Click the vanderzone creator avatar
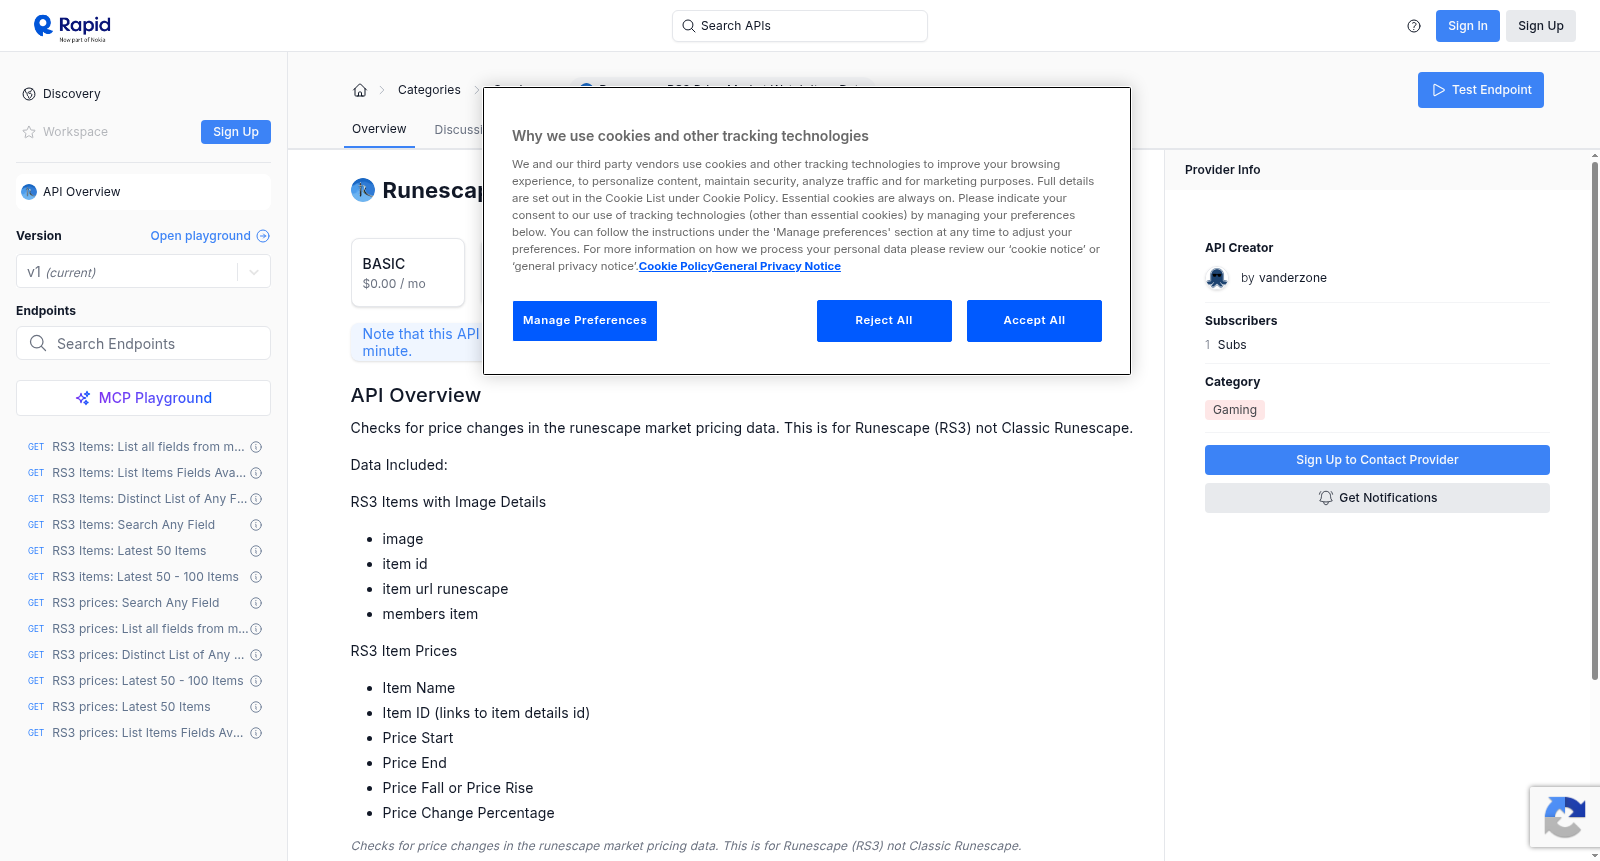 click(1217, 278)
